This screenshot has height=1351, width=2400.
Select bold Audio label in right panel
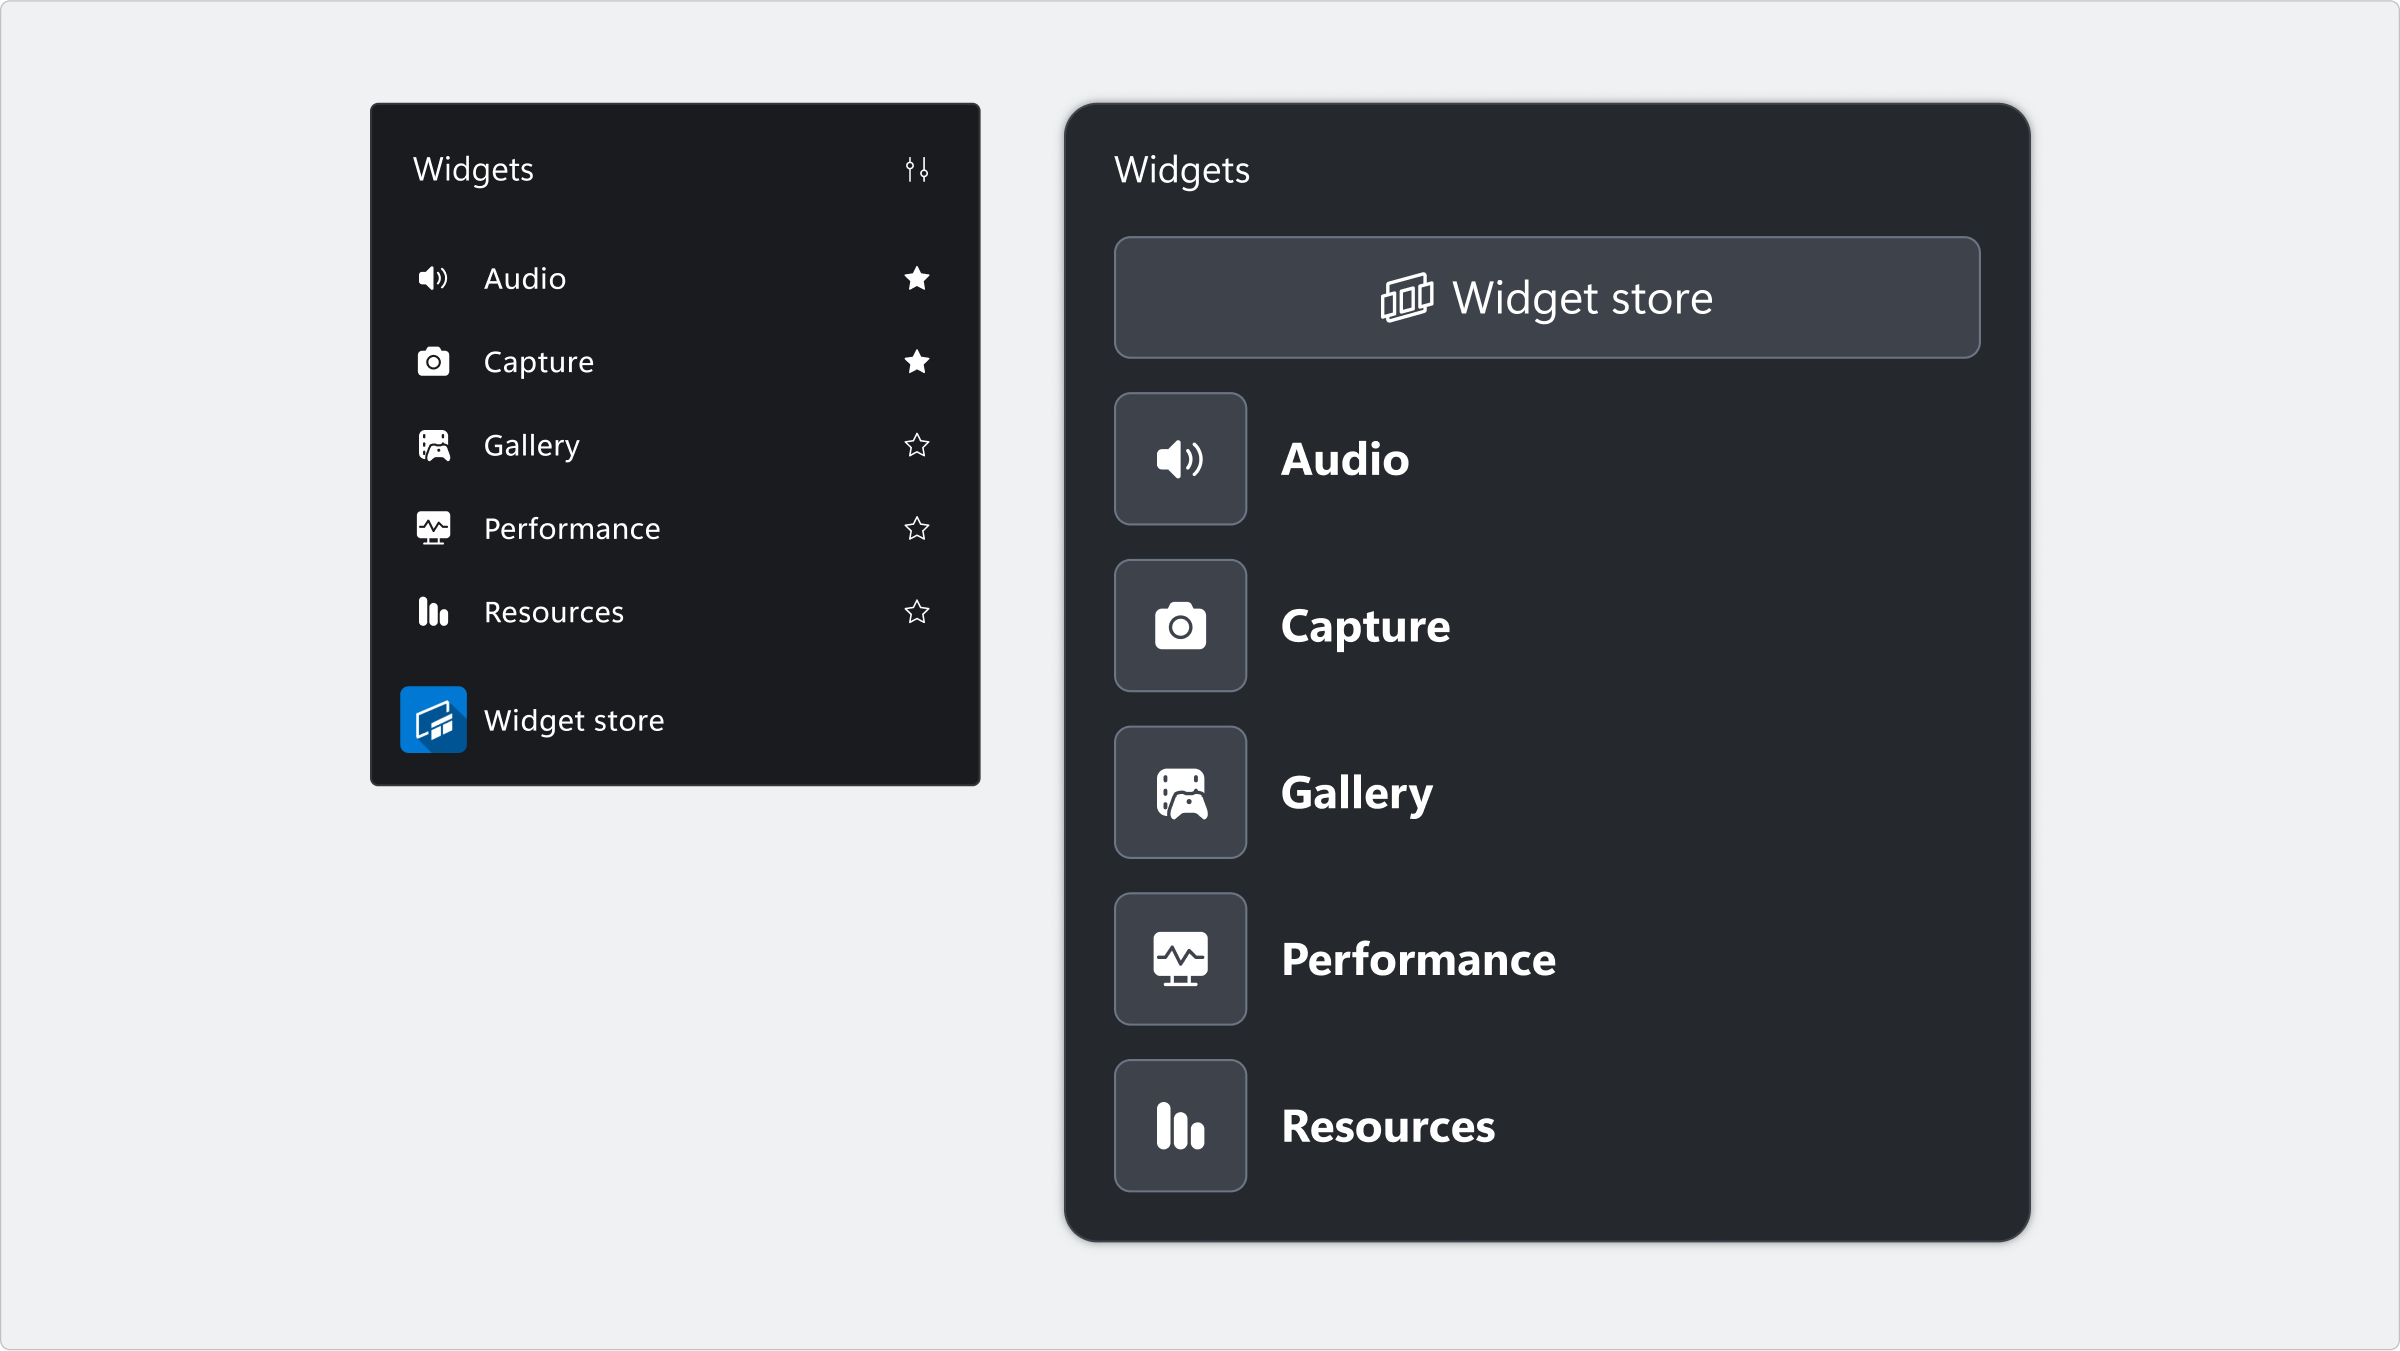click(1345, 459)
